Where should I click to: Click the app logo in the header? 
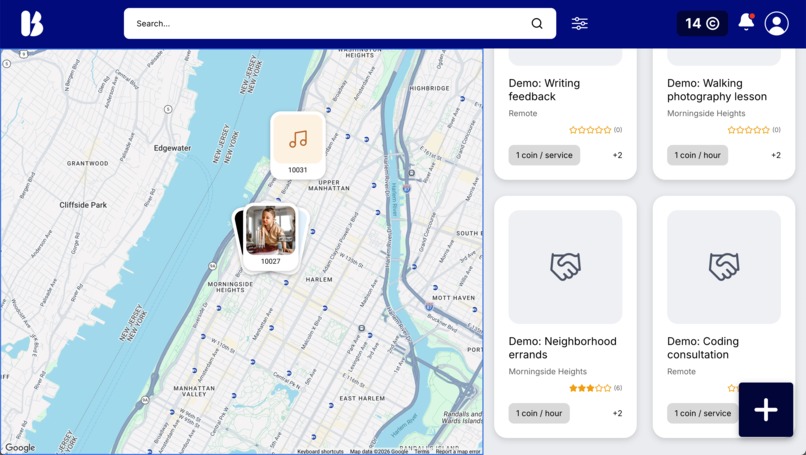(x=32, y=24)
